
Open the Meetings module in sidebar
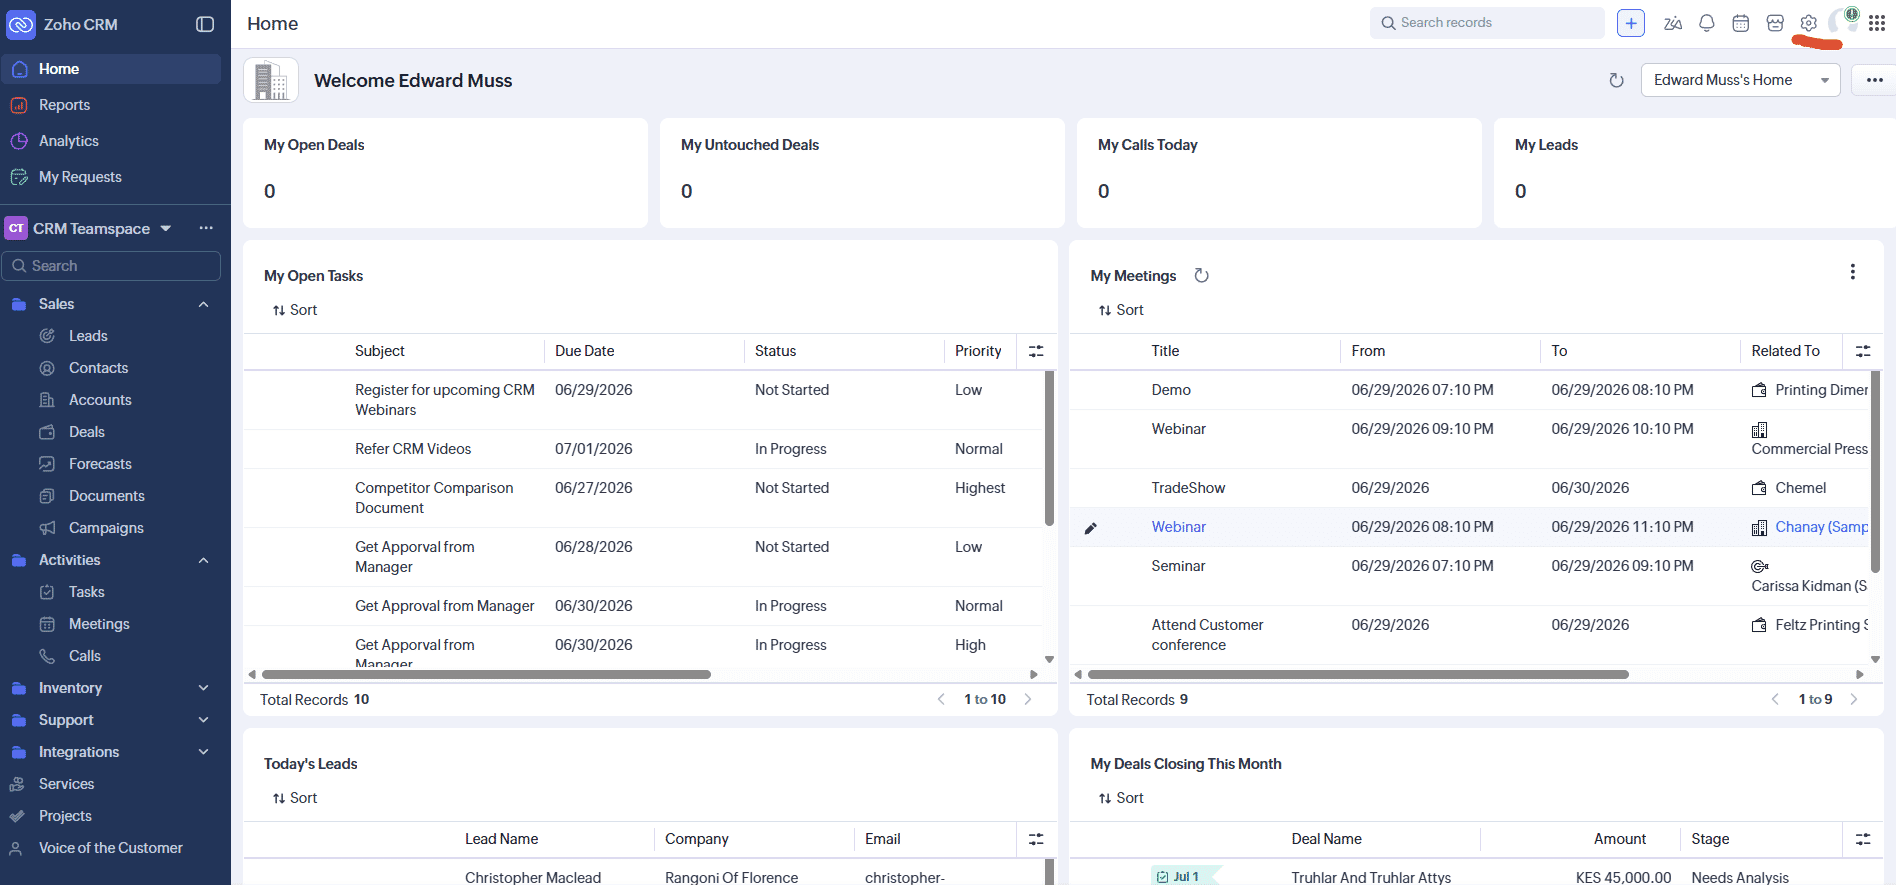99,624
